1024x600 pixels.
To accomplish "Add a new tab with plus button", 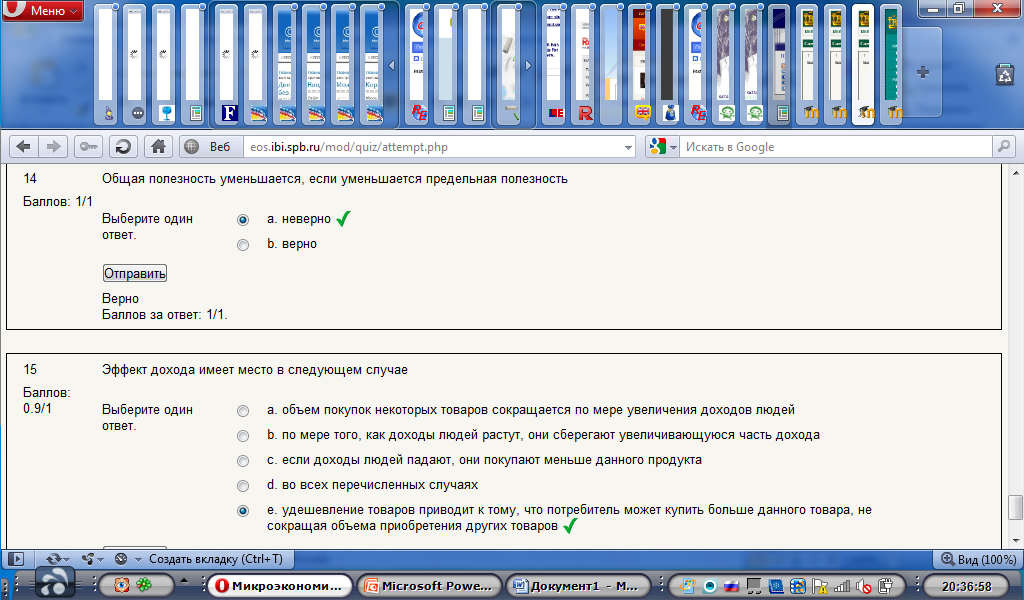I will tap(923, 72).
